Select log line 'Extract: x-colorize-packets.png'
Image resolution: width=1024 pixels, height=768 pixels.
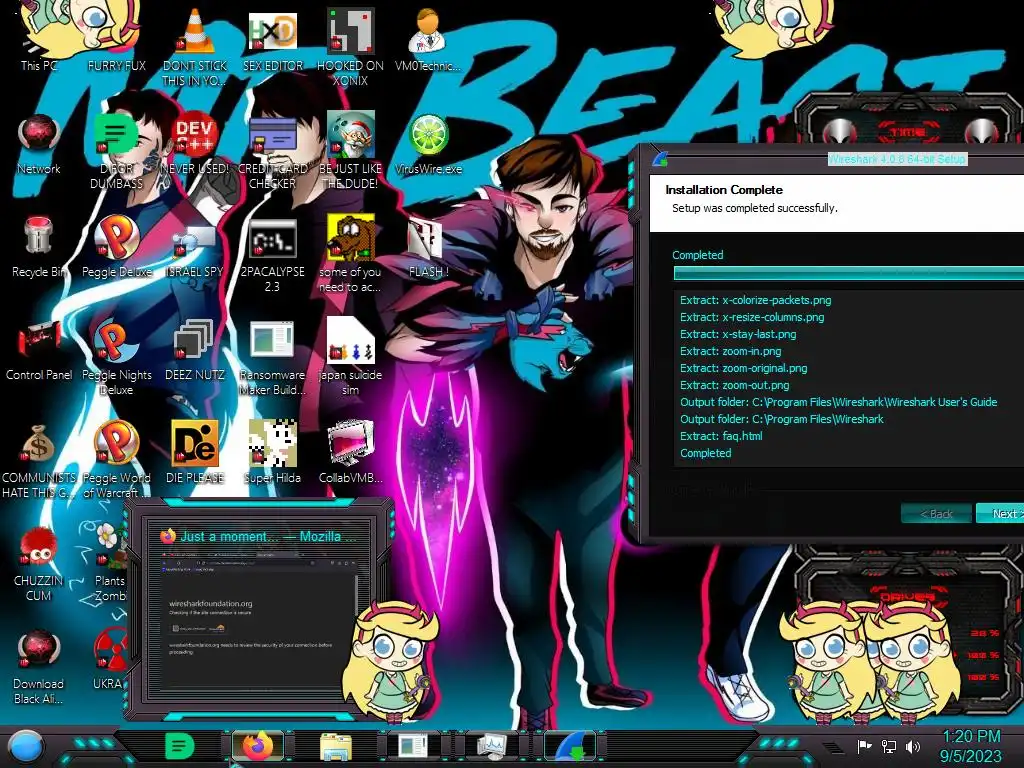pyautogui.click(x=755, y=300)
